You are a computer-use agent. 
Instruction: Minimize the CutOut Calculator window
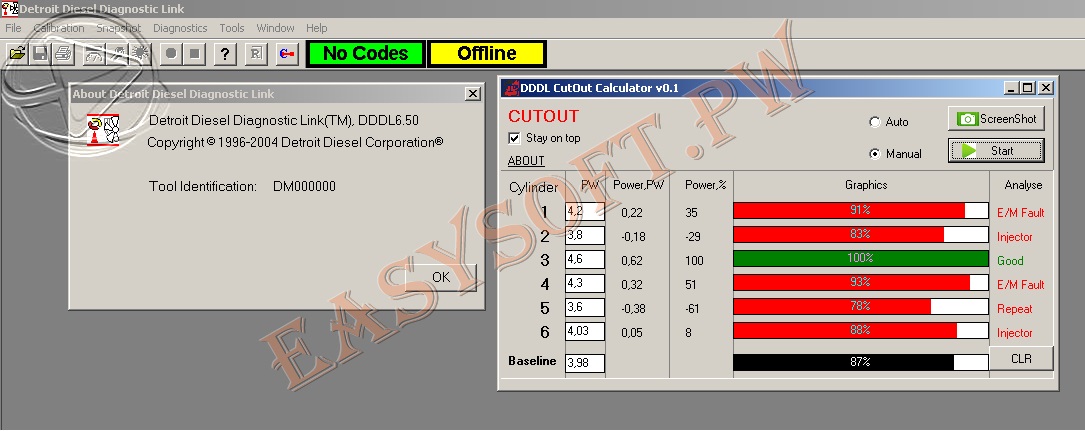click(1011, 88)
